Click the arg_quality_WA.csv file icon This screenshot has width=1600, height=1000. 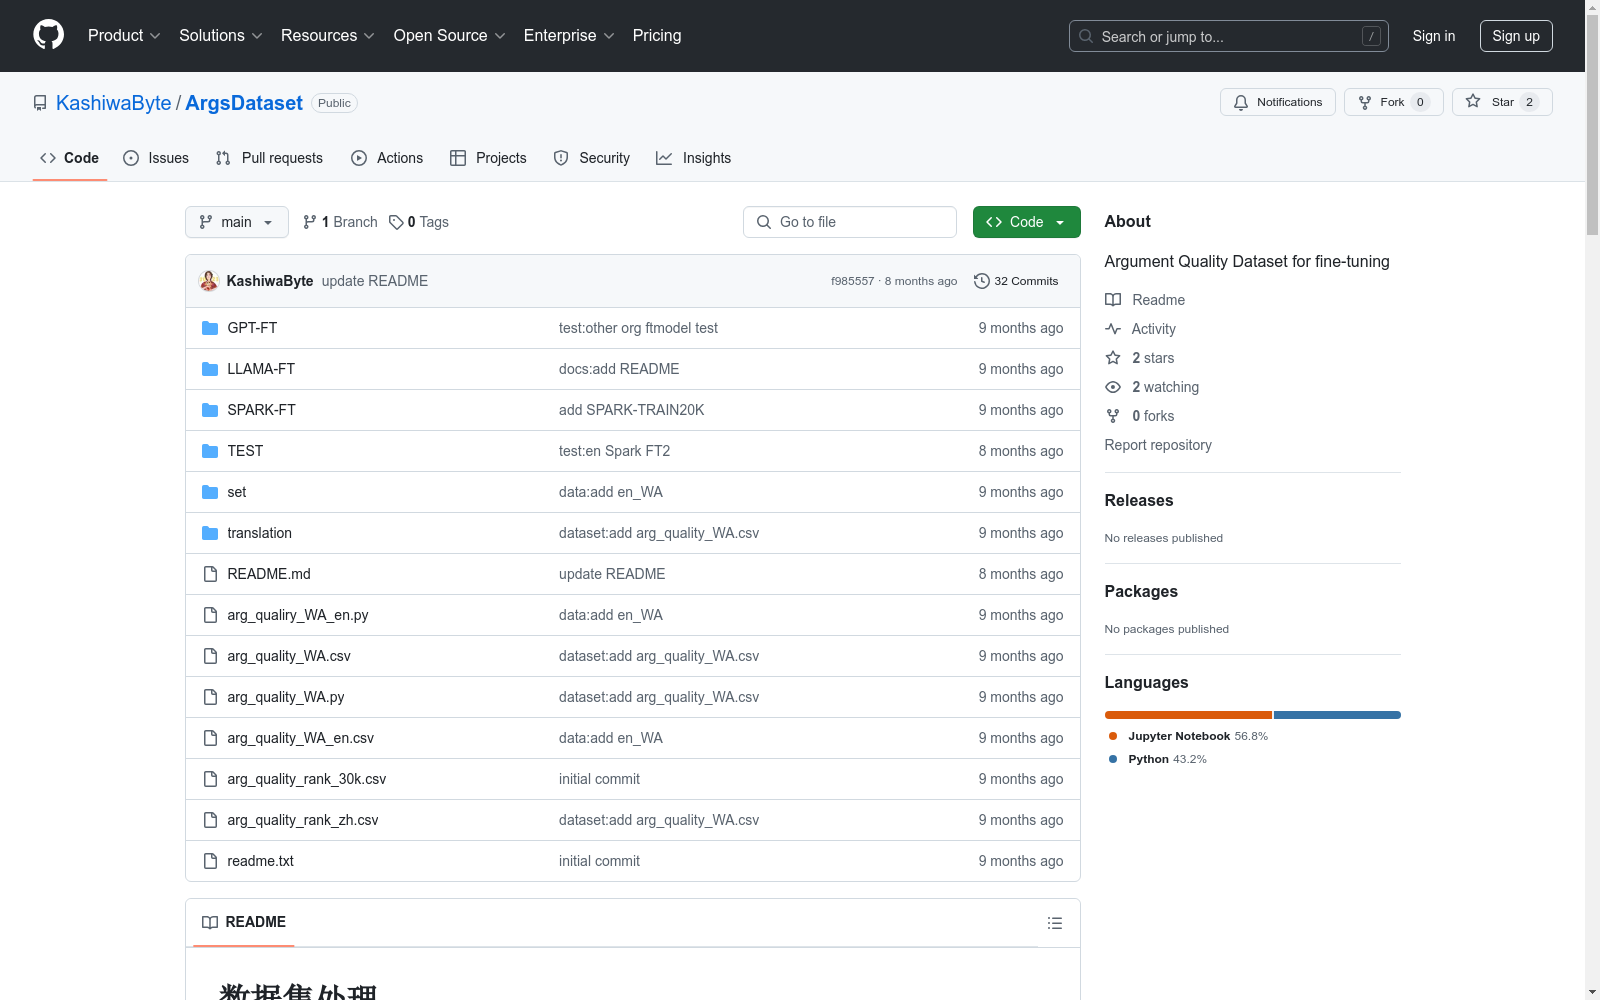click(210, 656)
